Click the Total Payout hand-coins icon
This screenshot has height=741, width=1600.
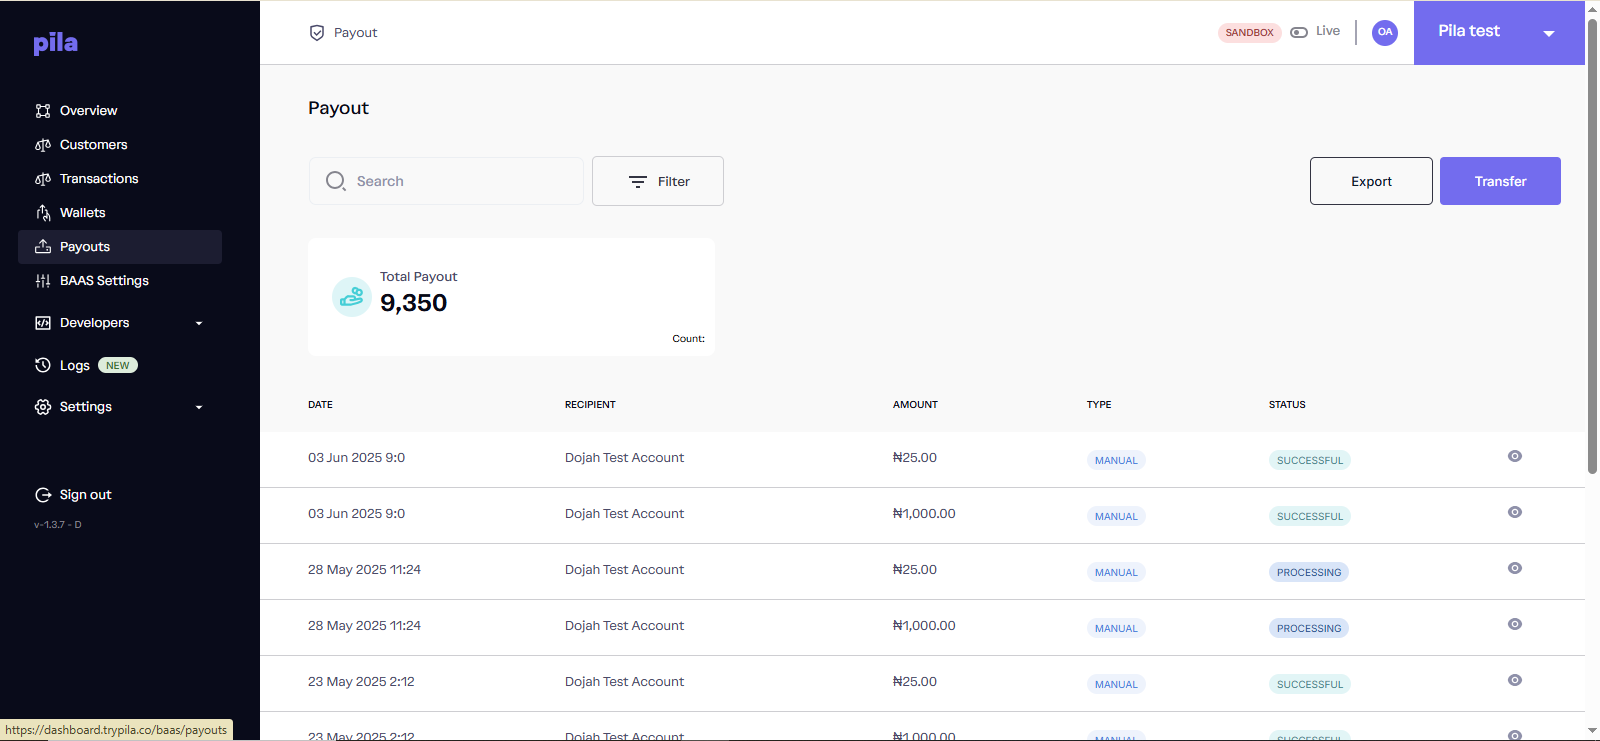click(x=352, y=297)
